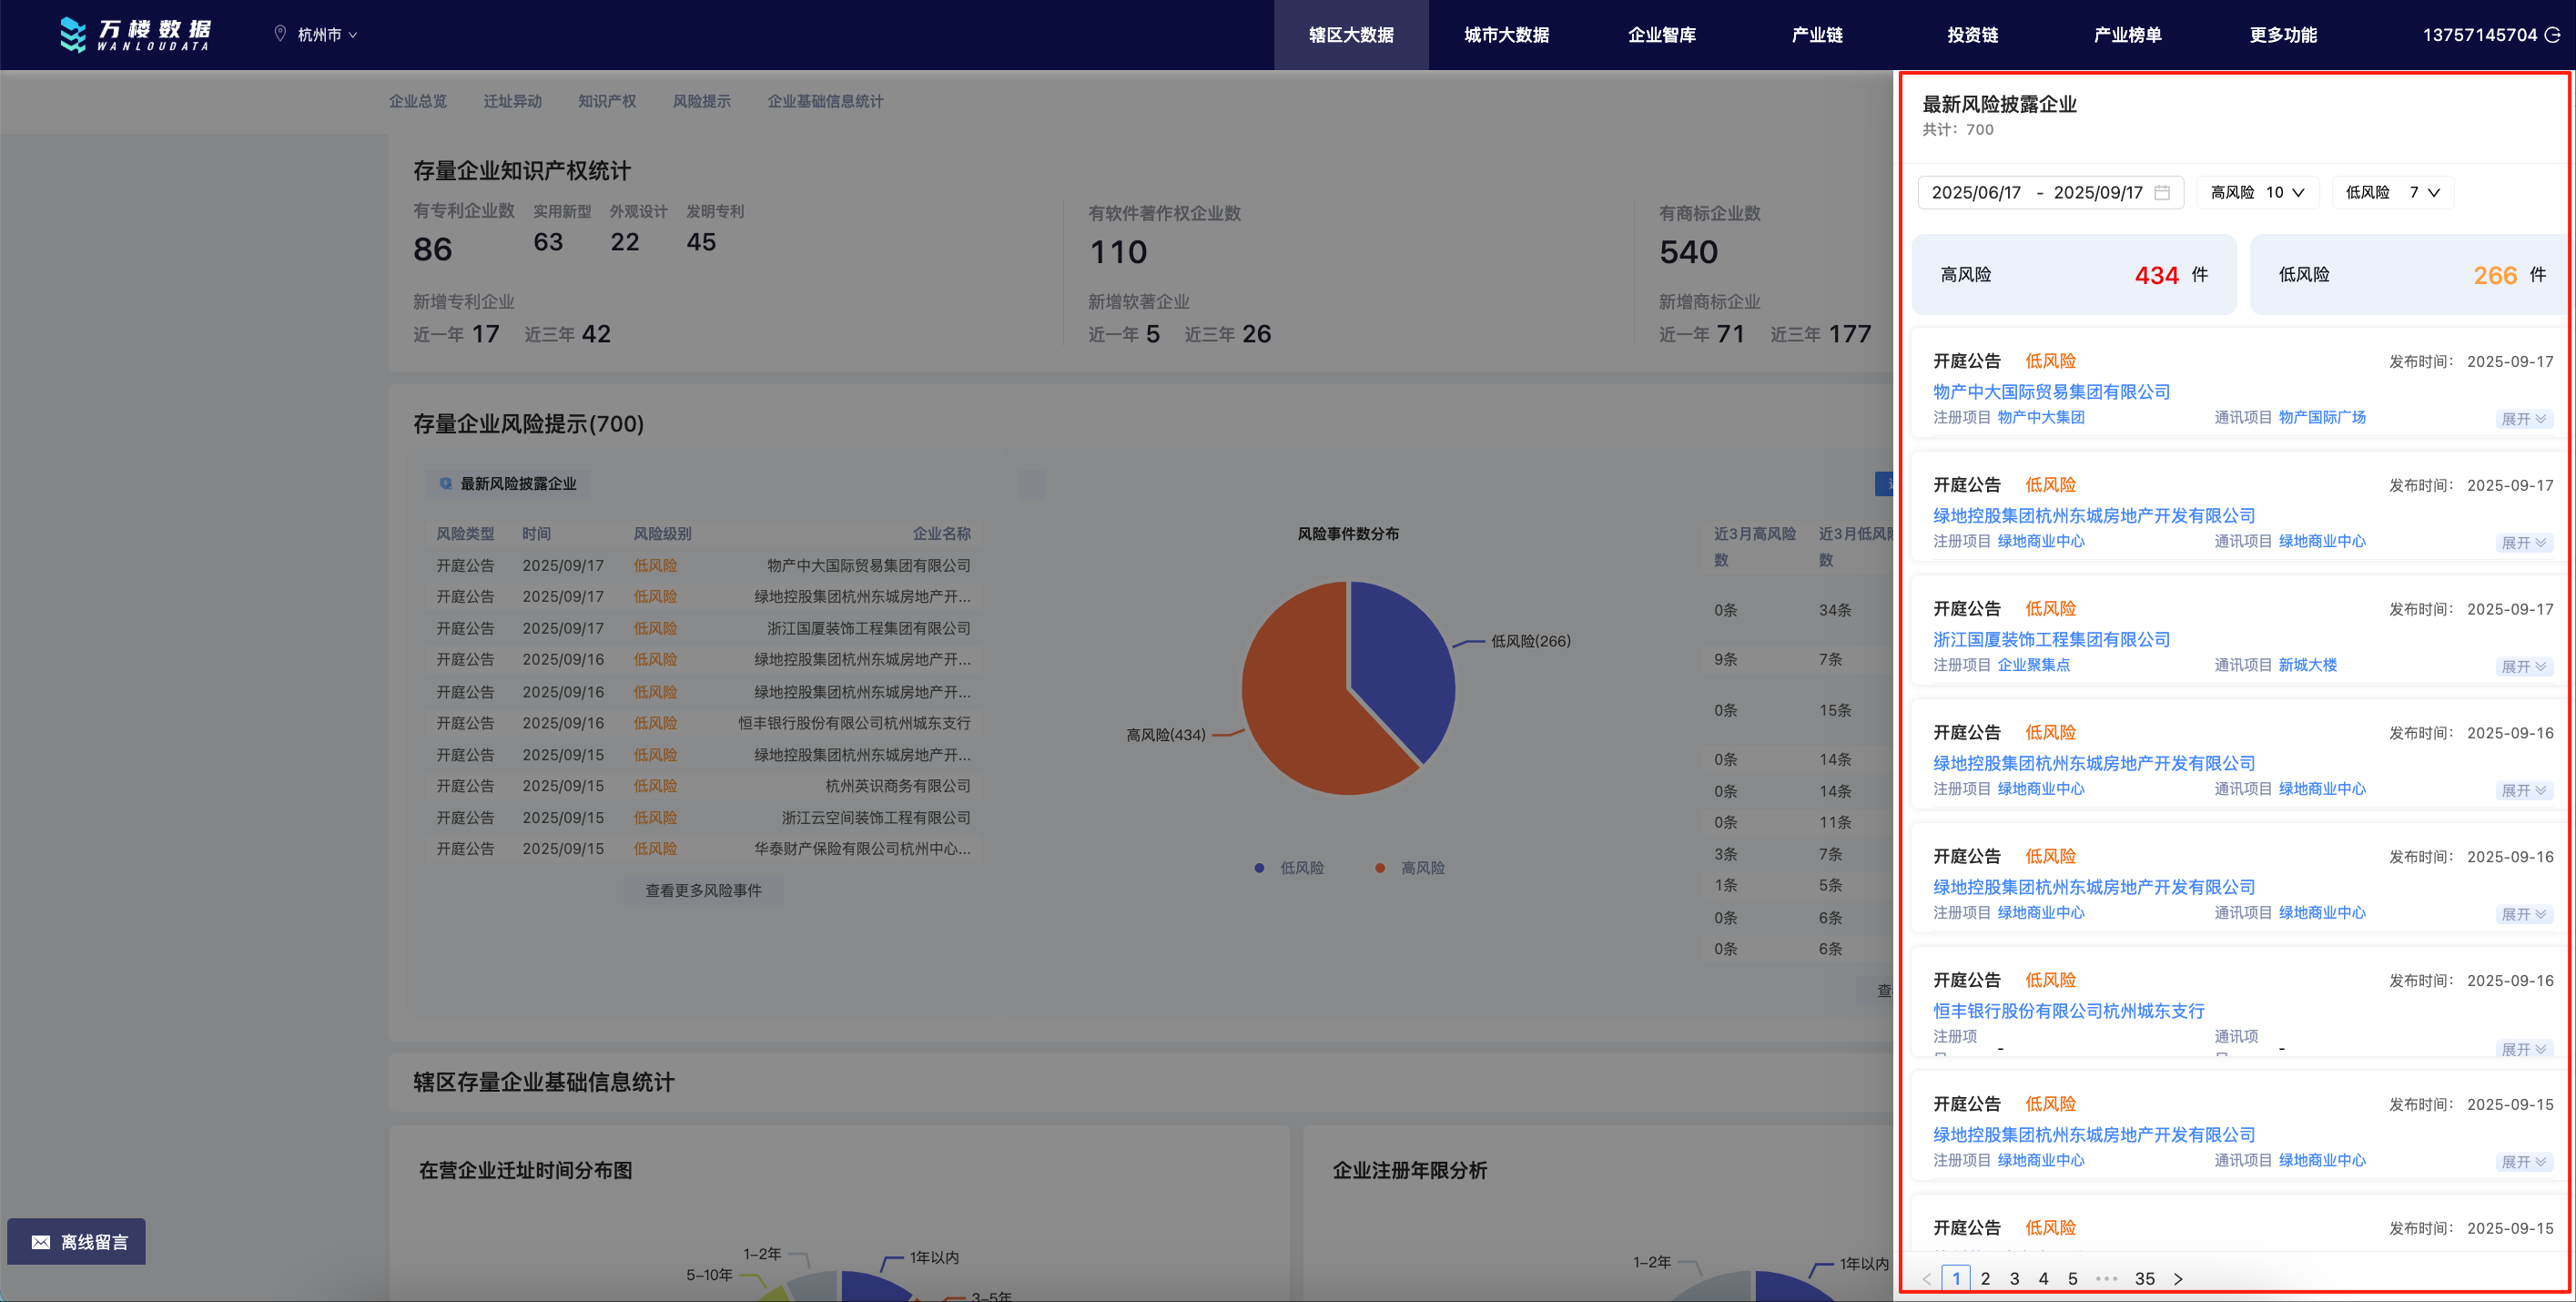Expand 物产中大国际贸易集团 entry with 展开
This screenshot has width=2576, height=1302.
tap(2523, 419)
